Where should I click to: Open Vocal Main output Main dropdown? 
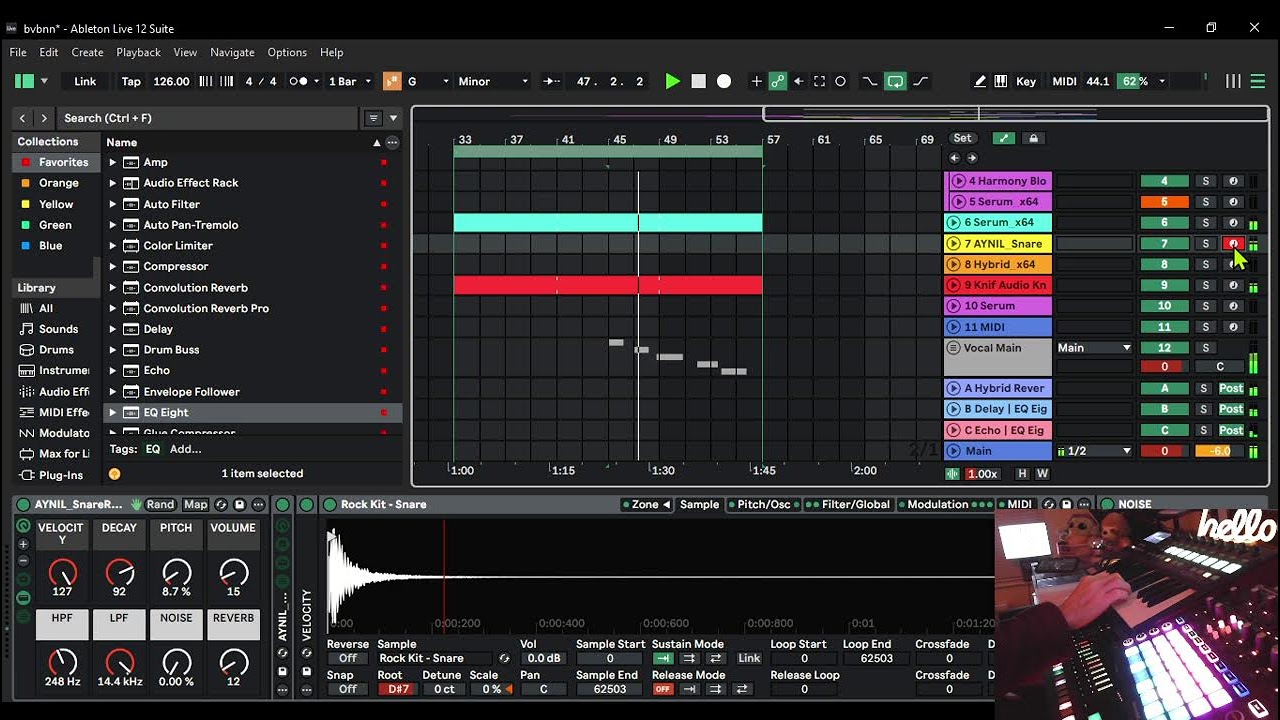(1094, 348)
